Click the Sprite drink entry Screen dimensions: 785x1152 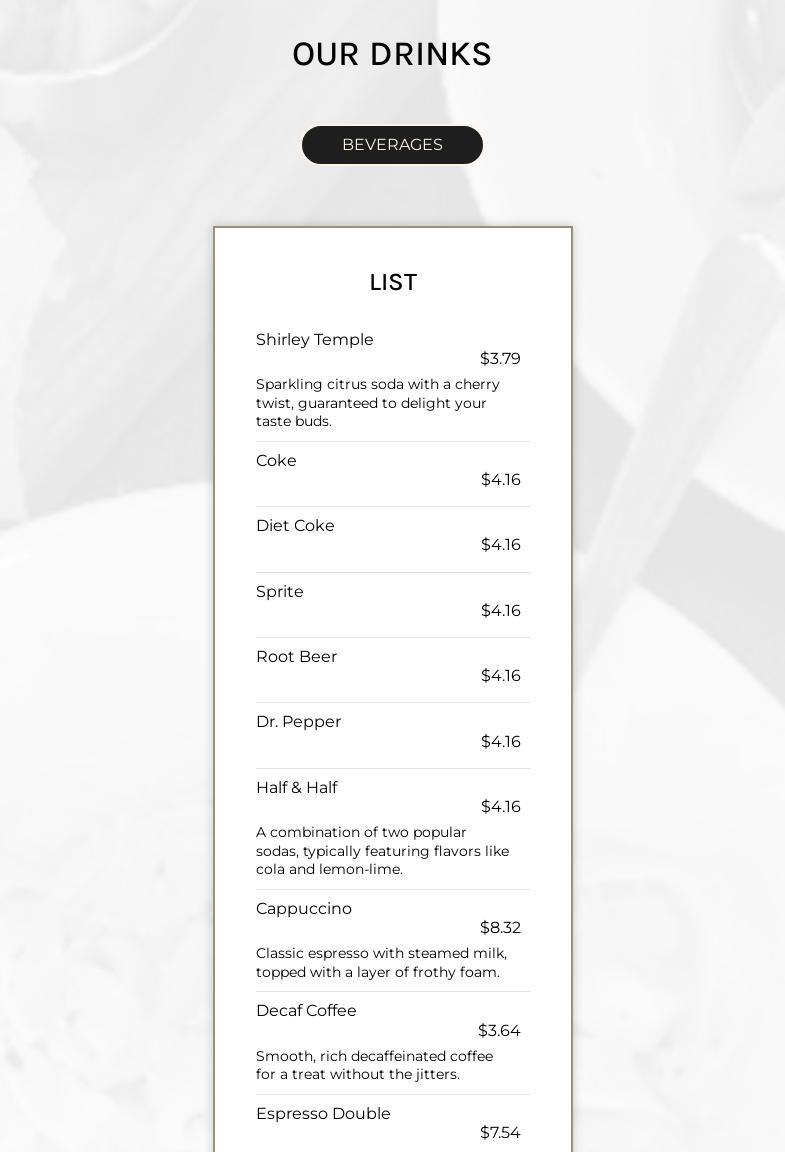[279, 591]
